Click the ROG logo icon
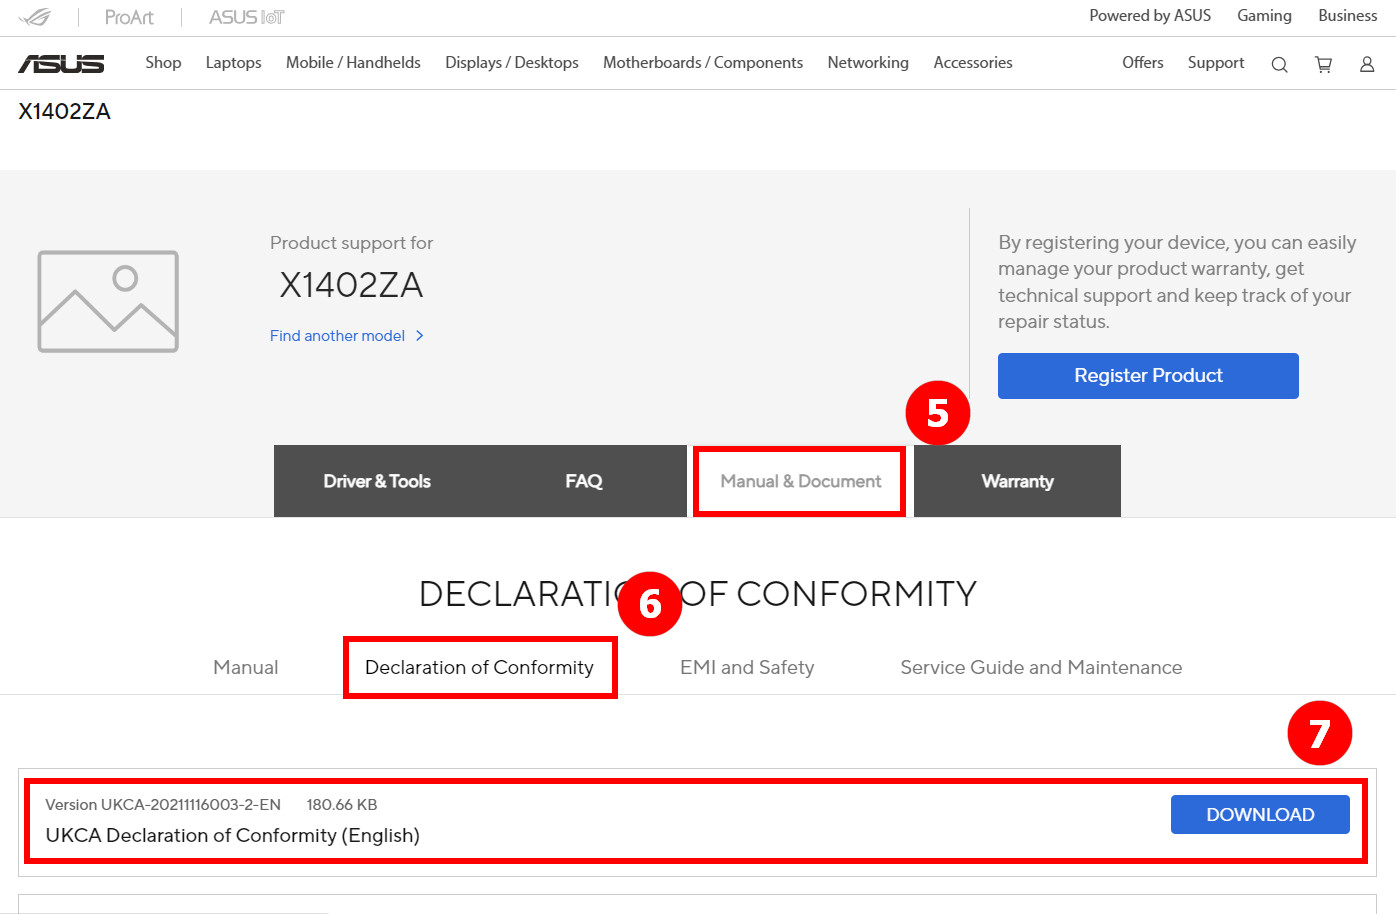Image resolution: width=1396 pixels, height=914 pixels. 34,17
